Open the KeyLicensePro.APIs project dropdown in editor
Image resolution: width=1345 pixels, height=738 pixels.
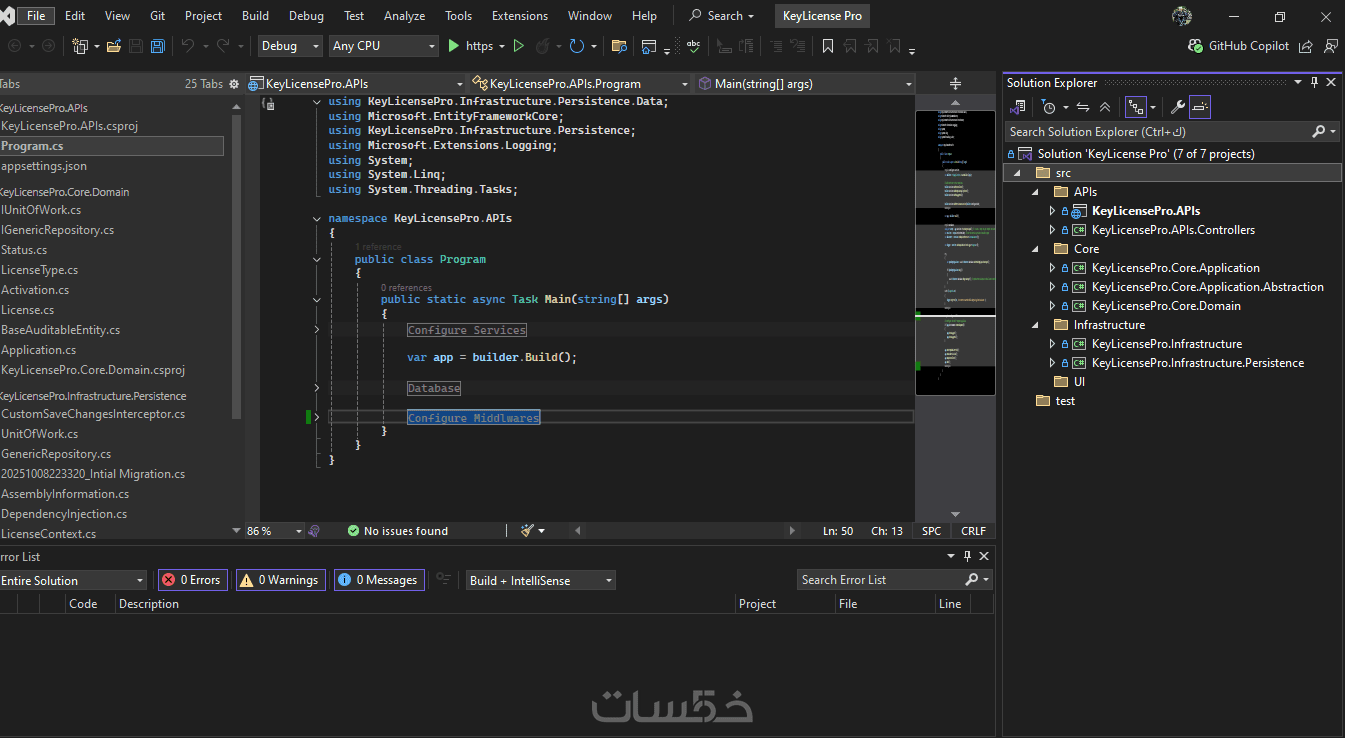(x=357, y=84)
